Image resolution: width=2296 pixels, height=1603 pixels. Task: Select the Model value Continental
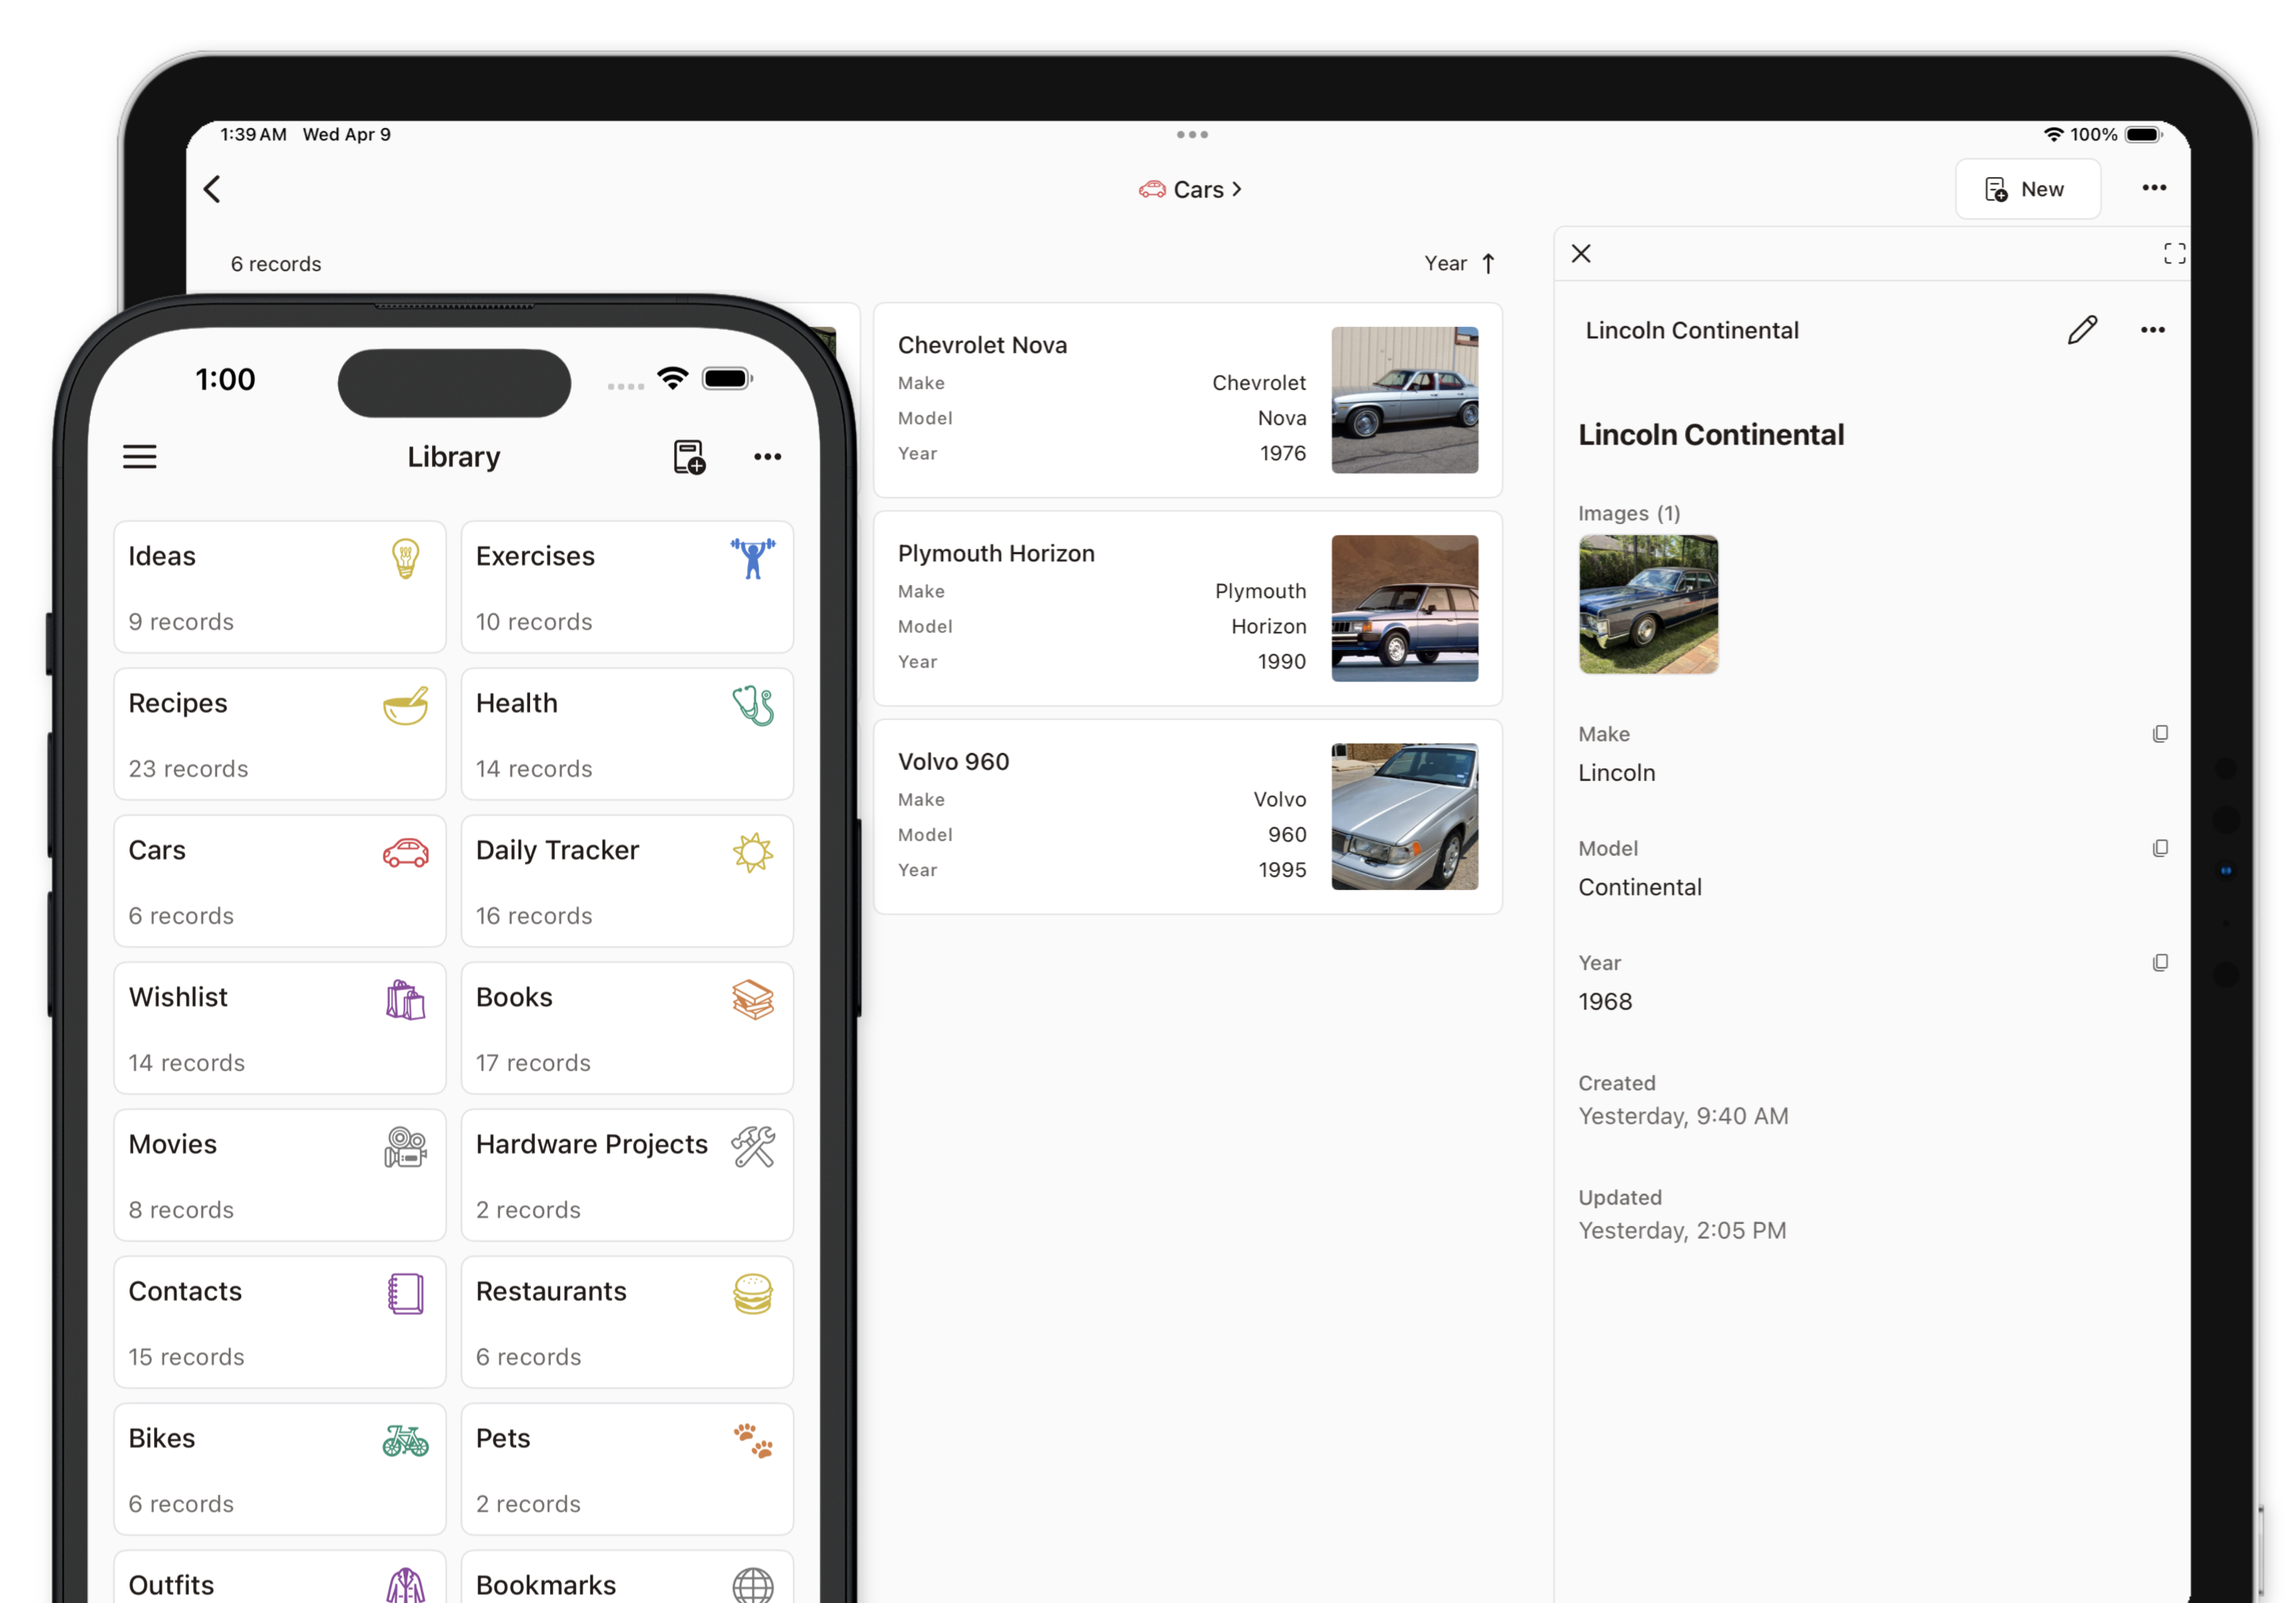click(x=1640, y=887)
